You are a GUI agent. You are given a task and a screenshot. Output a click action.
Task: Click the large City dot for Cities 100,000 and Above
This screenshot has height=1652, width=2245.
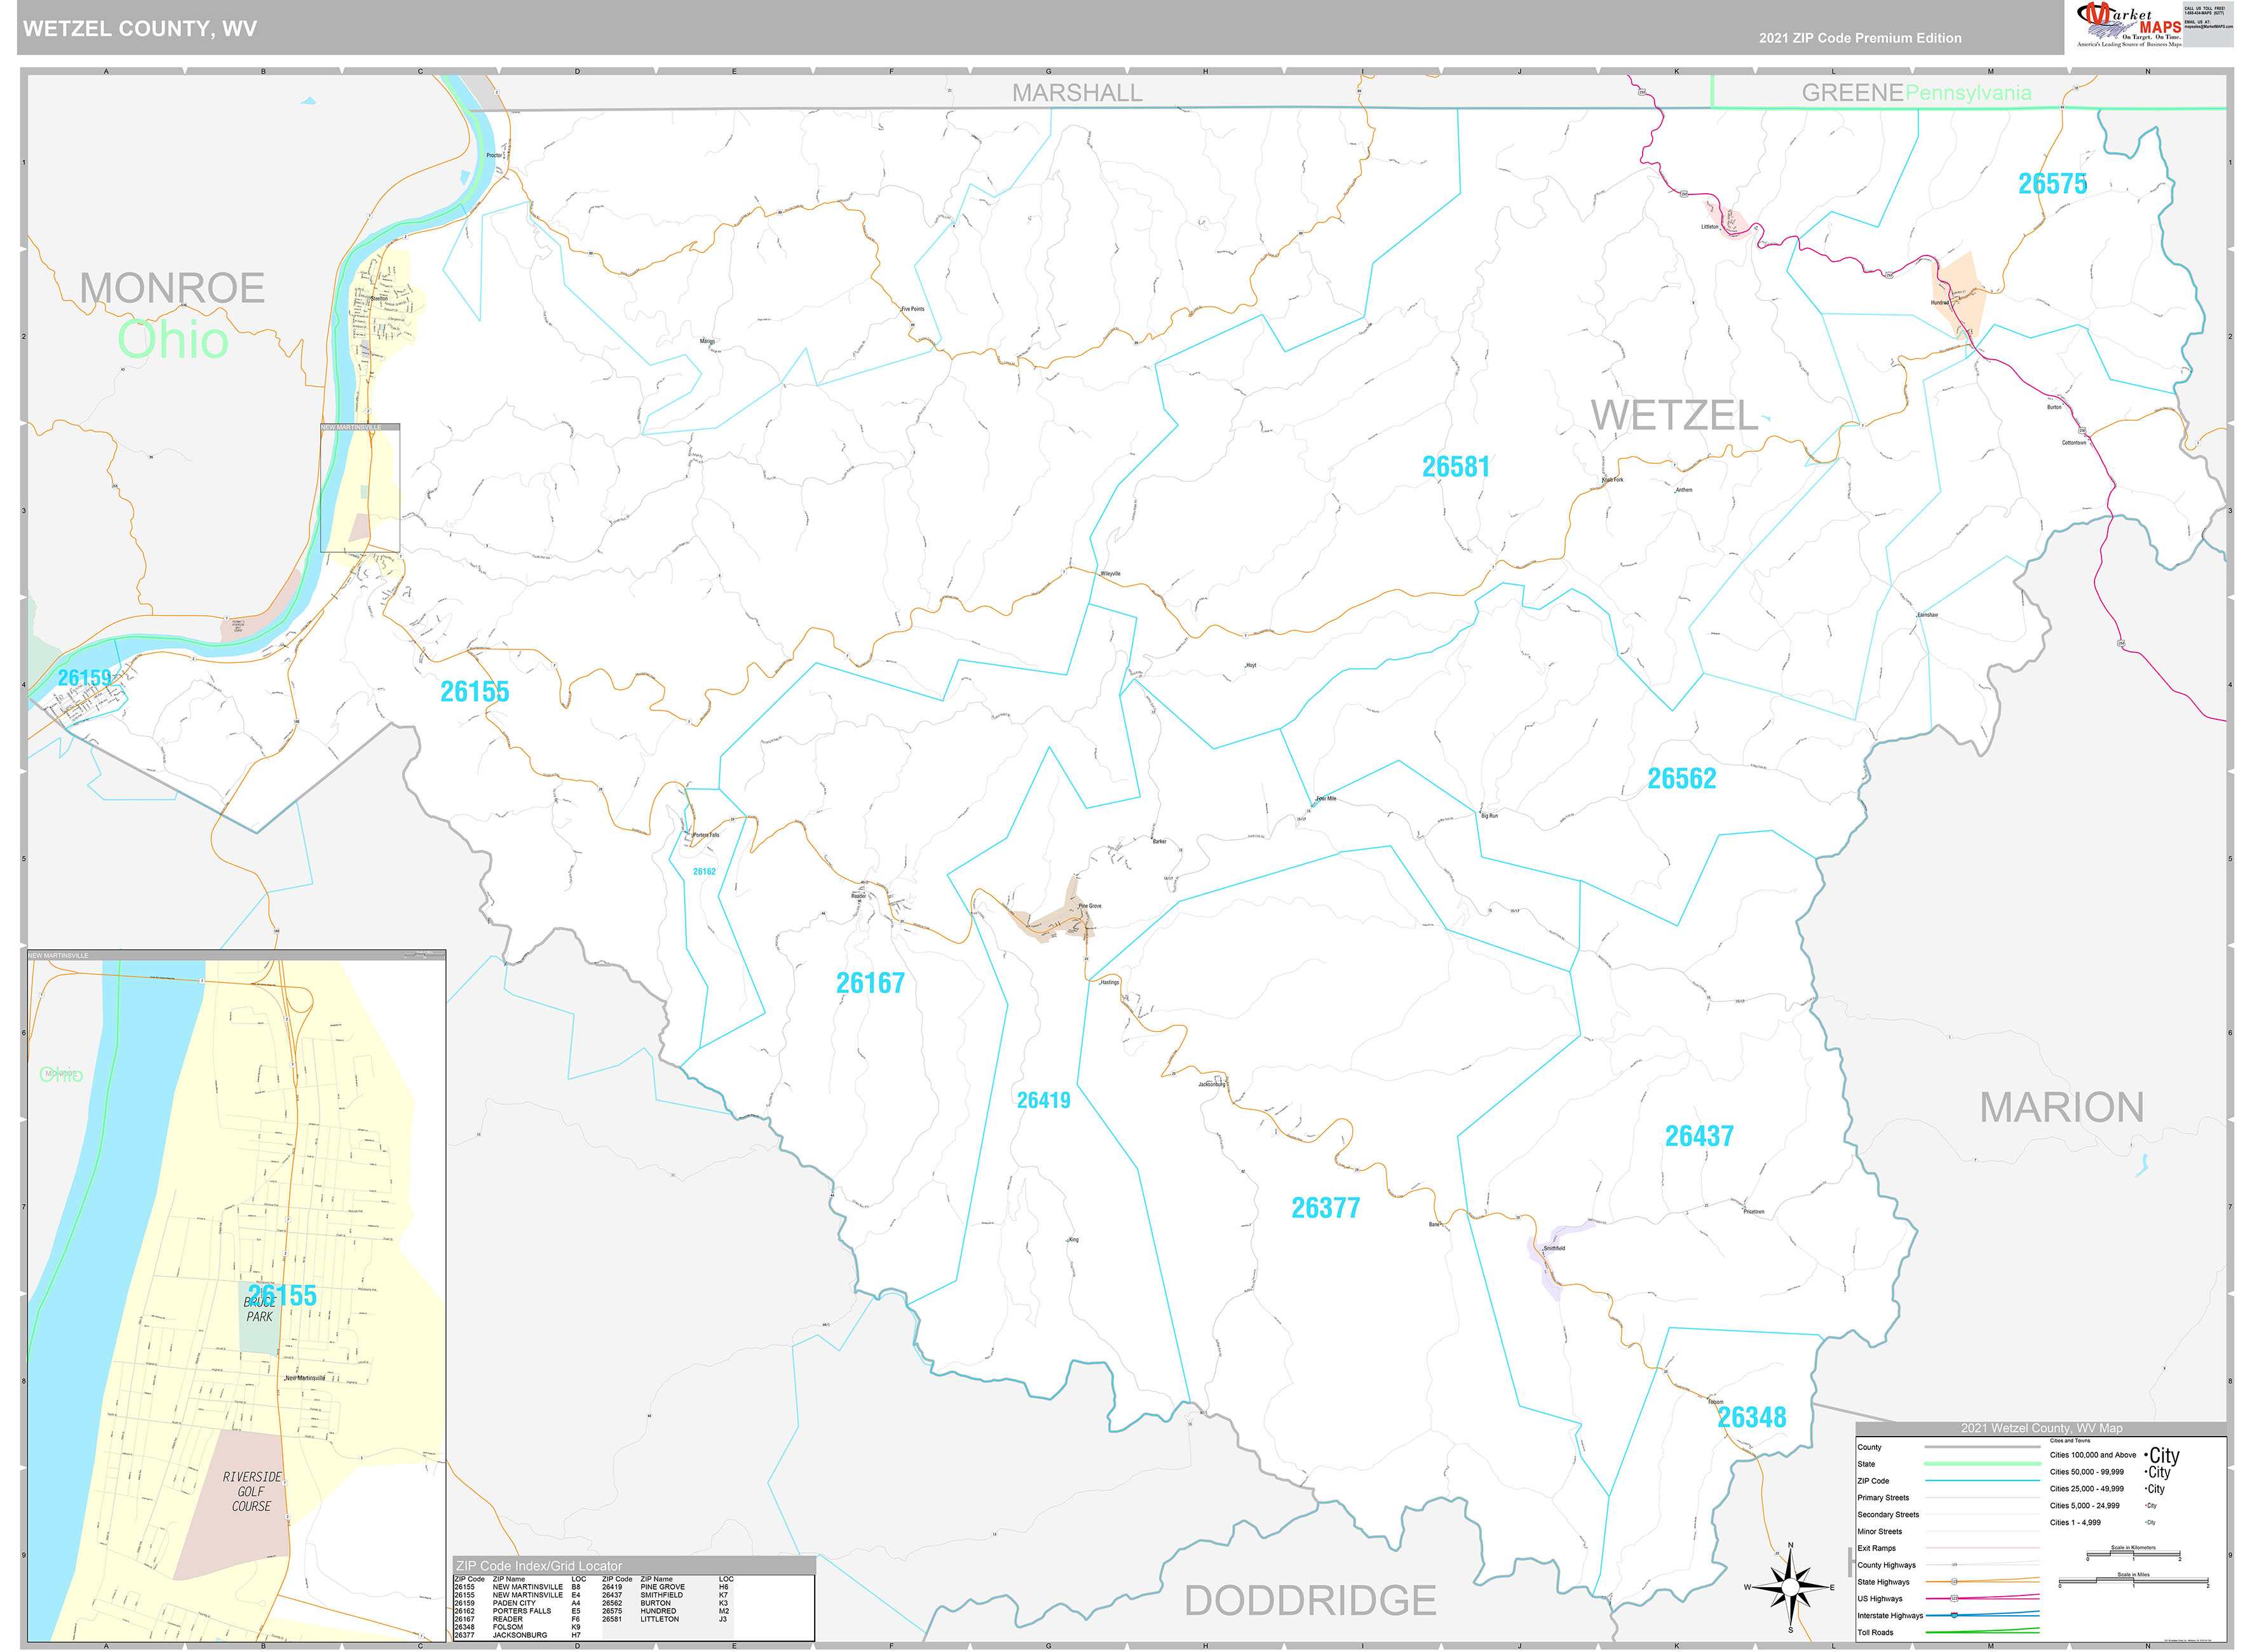click(x=2147, y=1455)
